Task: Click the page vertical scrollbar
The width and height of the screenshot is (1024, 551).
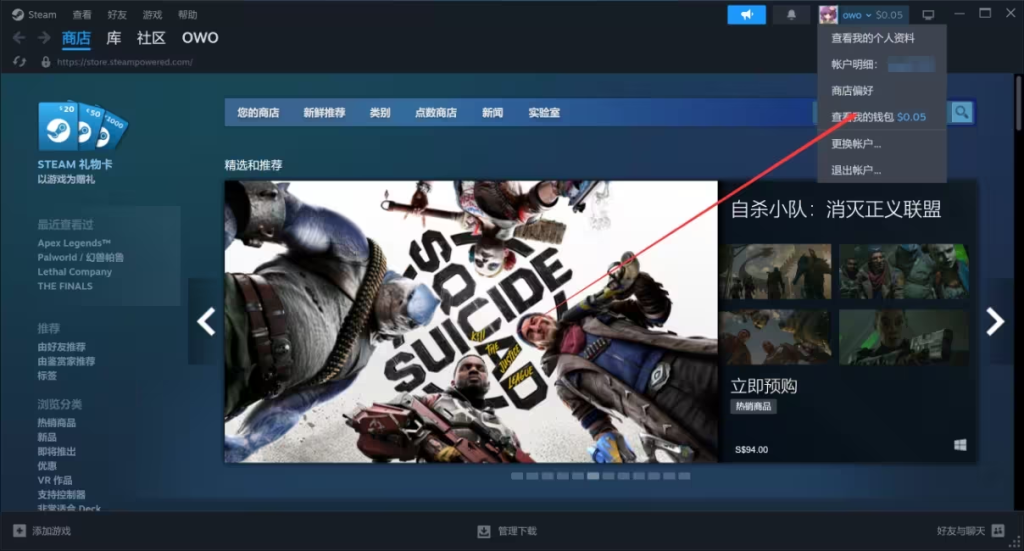Action: coord(1018,104)
